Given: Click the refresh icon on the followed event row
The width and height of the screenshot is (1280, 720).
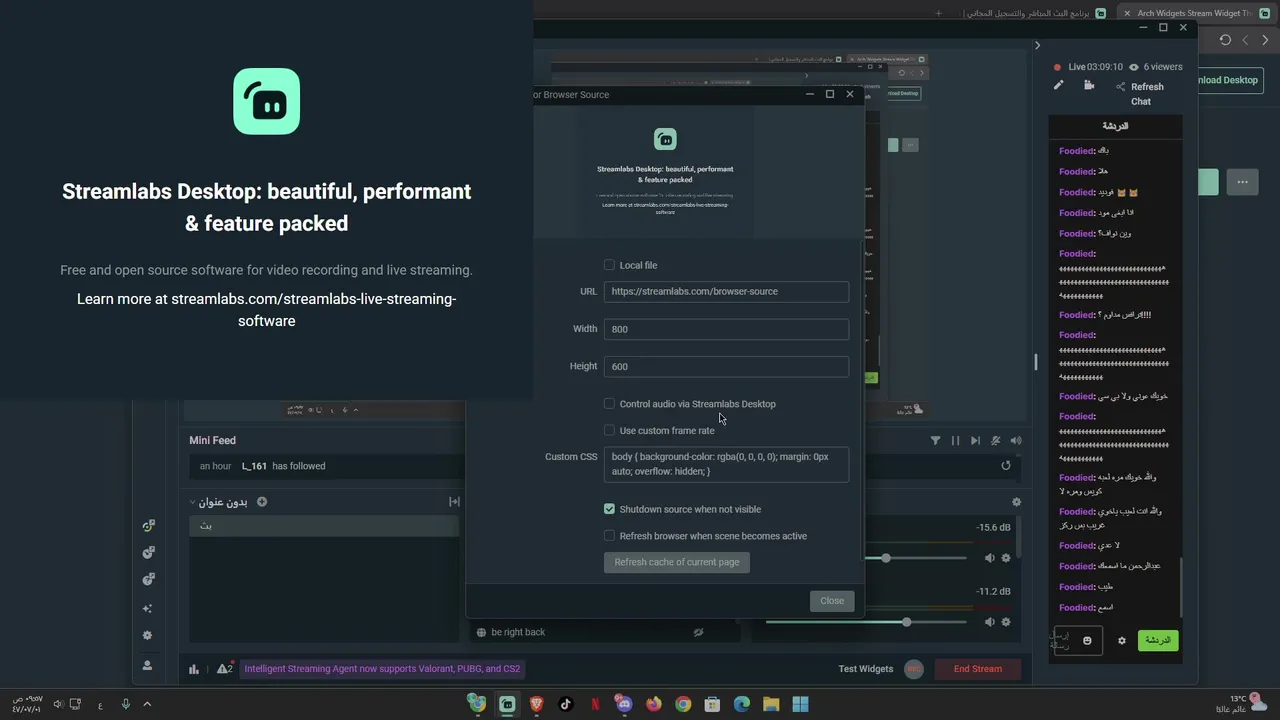Looking at the screenshot, I should 1006,465.
